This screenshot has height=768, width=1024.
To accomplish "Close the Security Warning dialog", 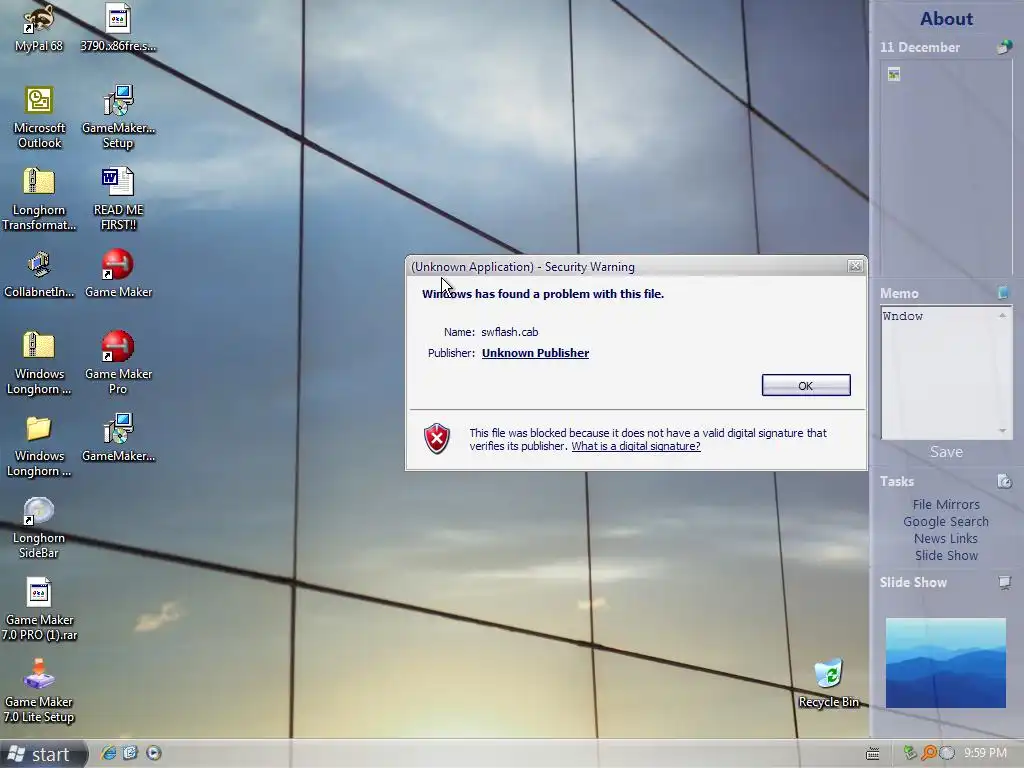I will pos(855,266).
